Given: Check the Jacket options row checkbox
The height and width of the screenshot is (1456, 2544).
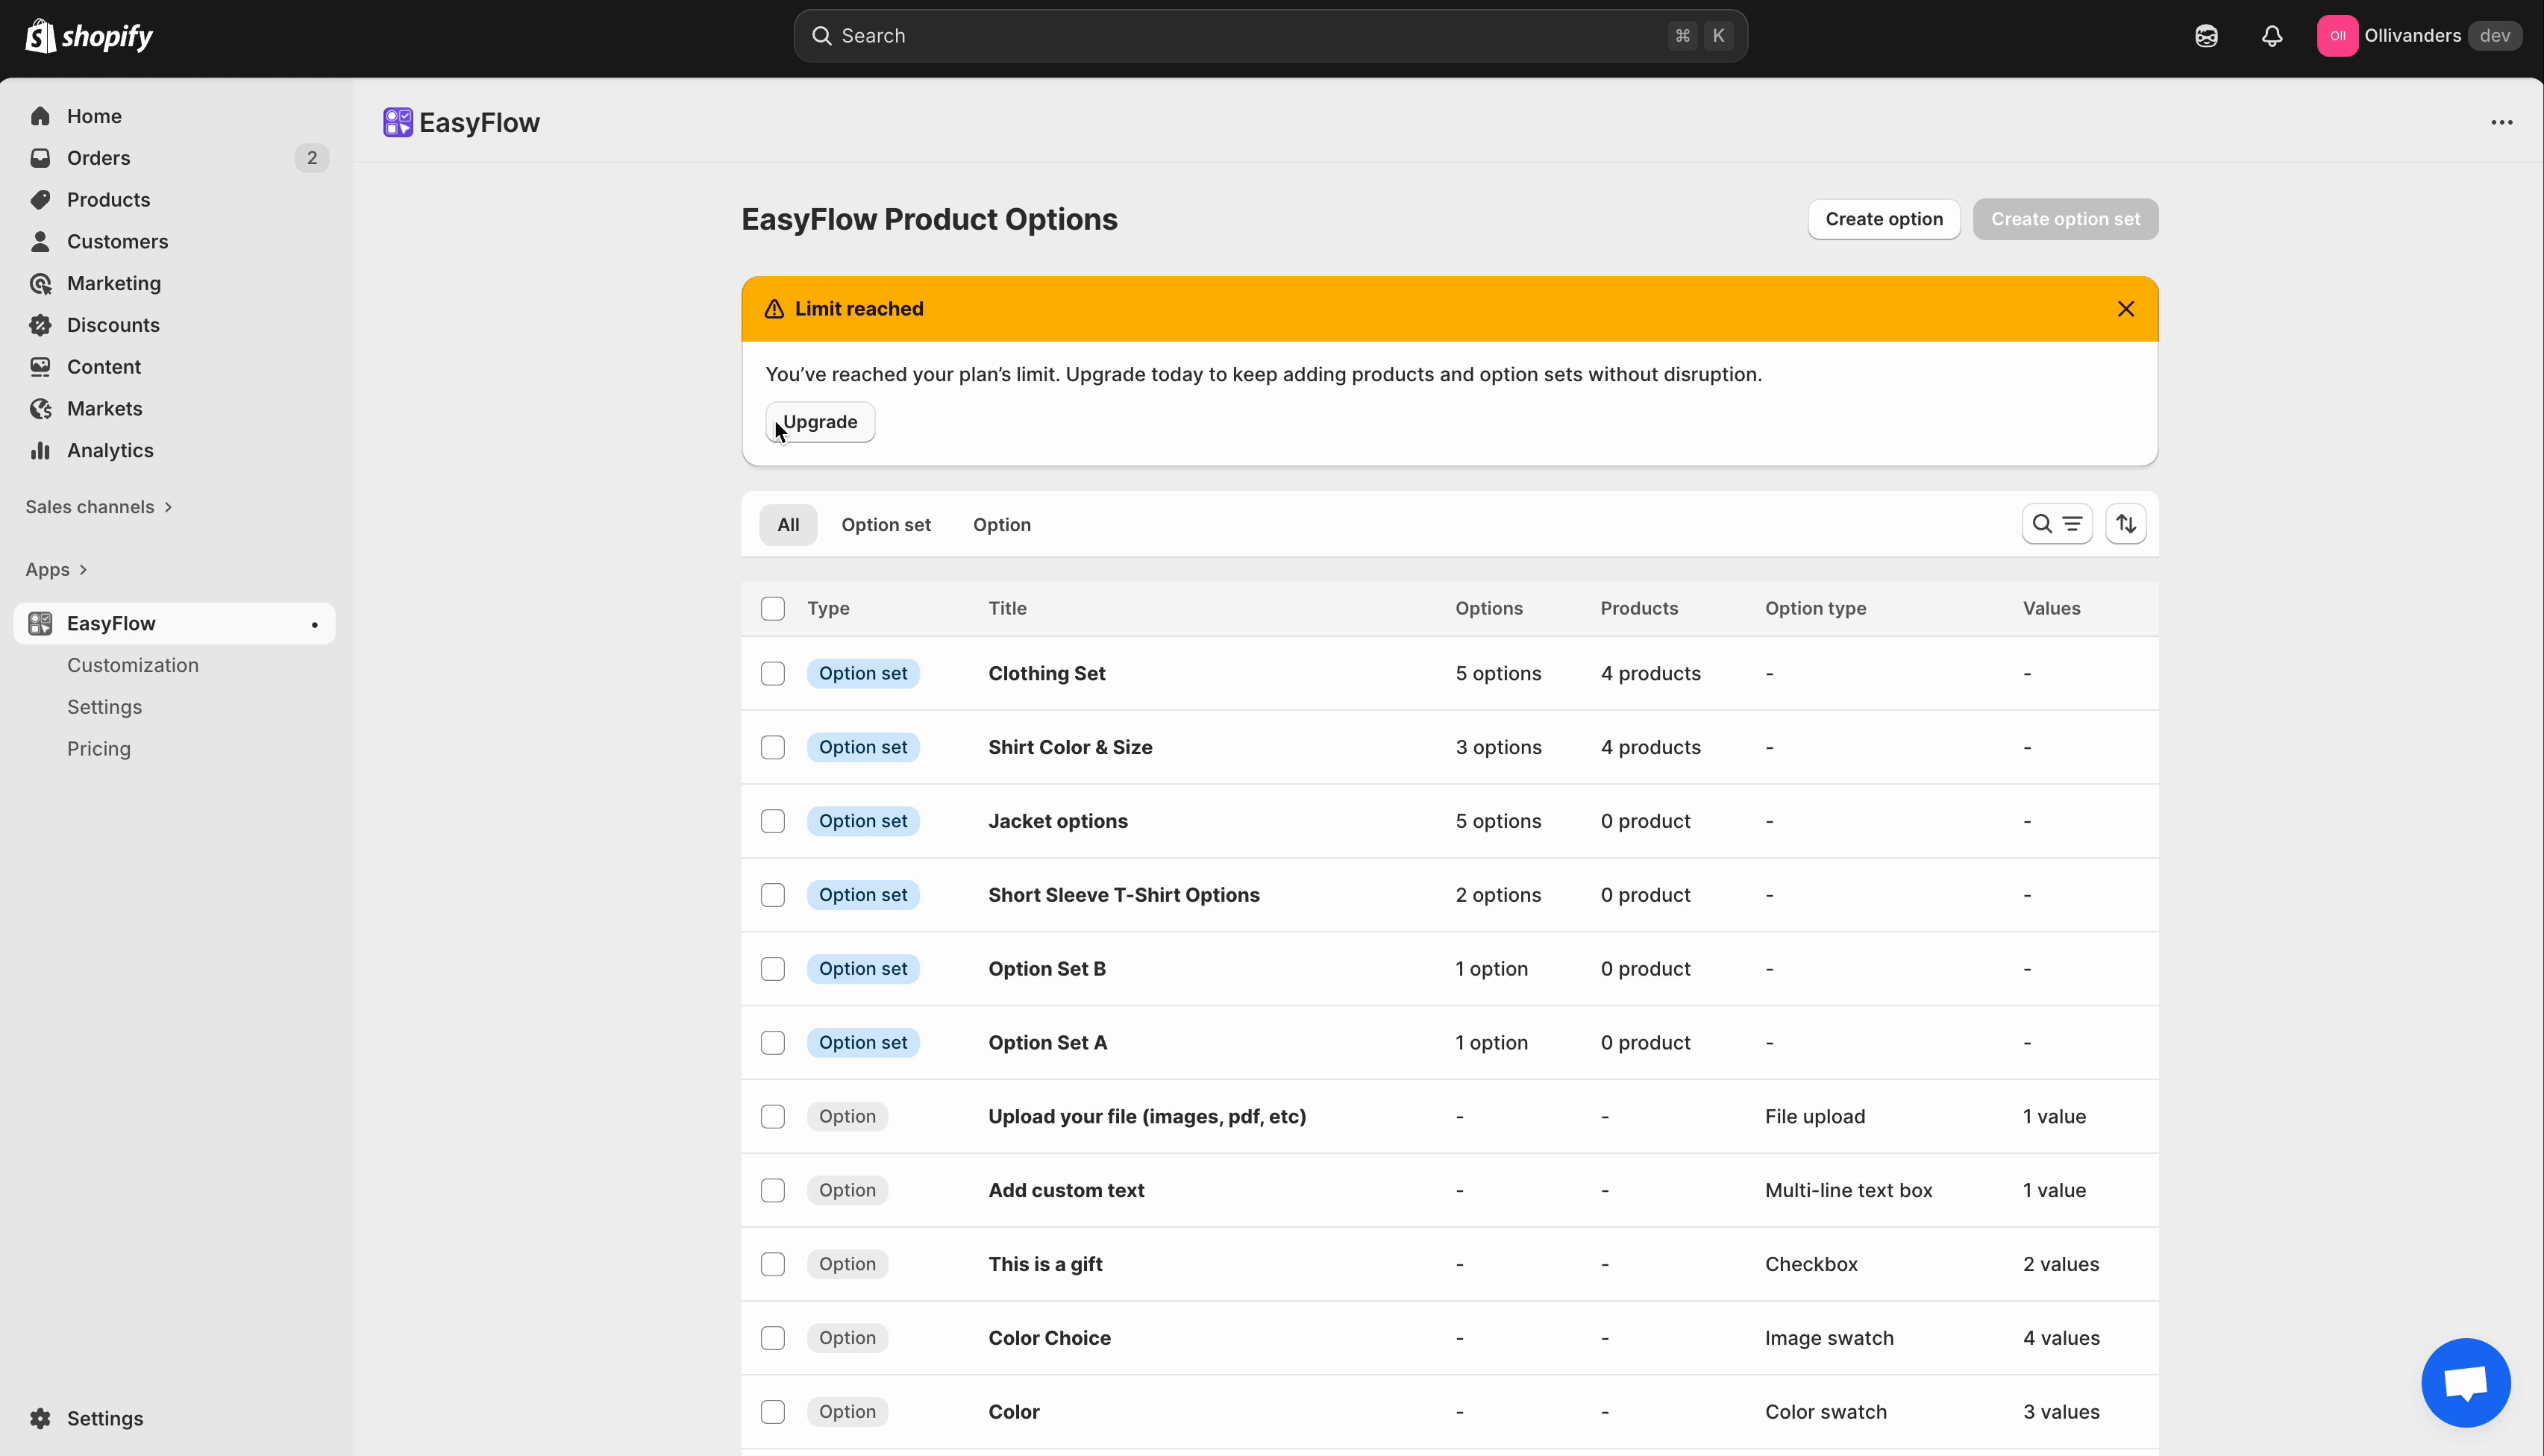Looking at the screenshot, I should point(773,822).
